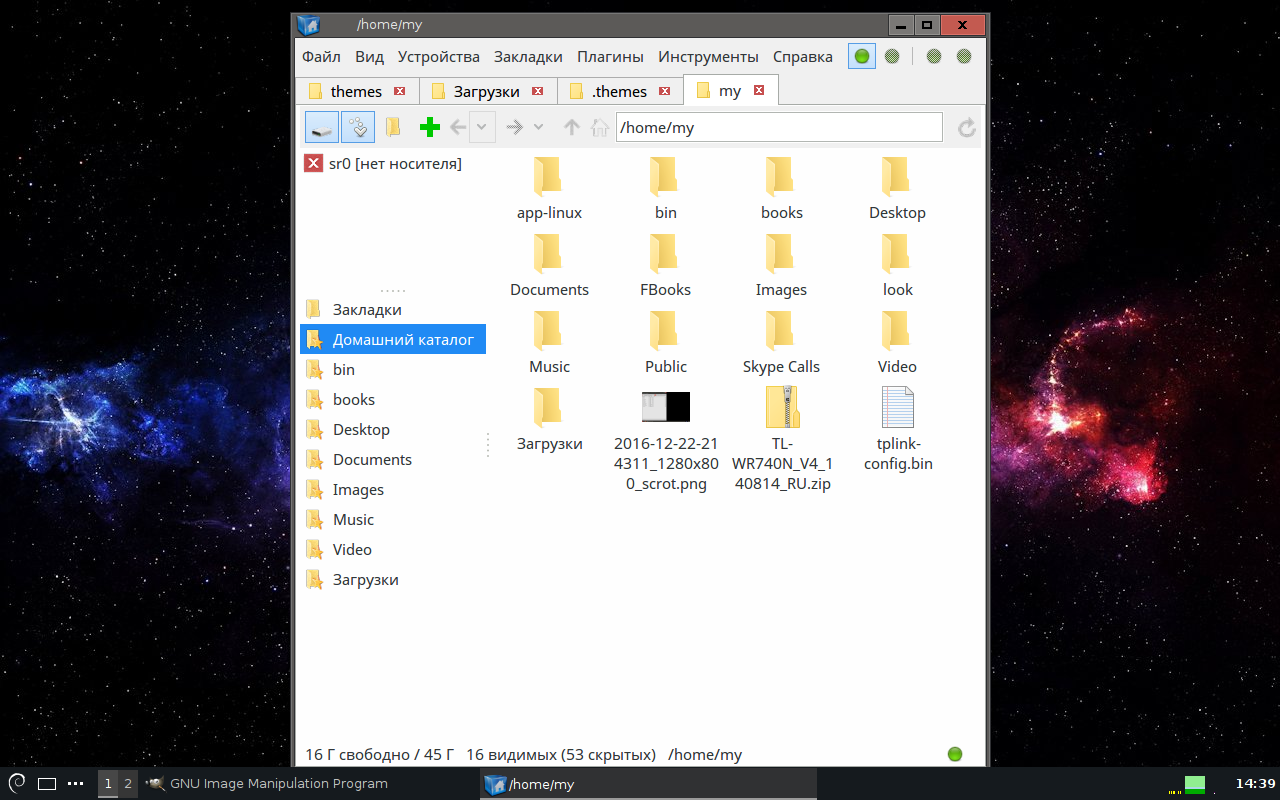
Task: Select the FBooks folder icon
Action: [x=664, y=253]
